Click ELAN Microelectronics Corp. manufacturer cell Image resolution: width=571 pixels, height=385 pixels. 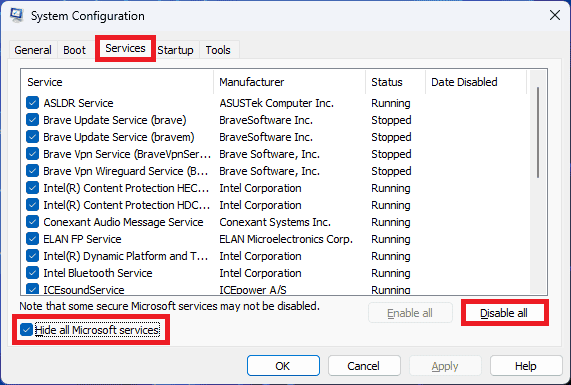point(286,239)
